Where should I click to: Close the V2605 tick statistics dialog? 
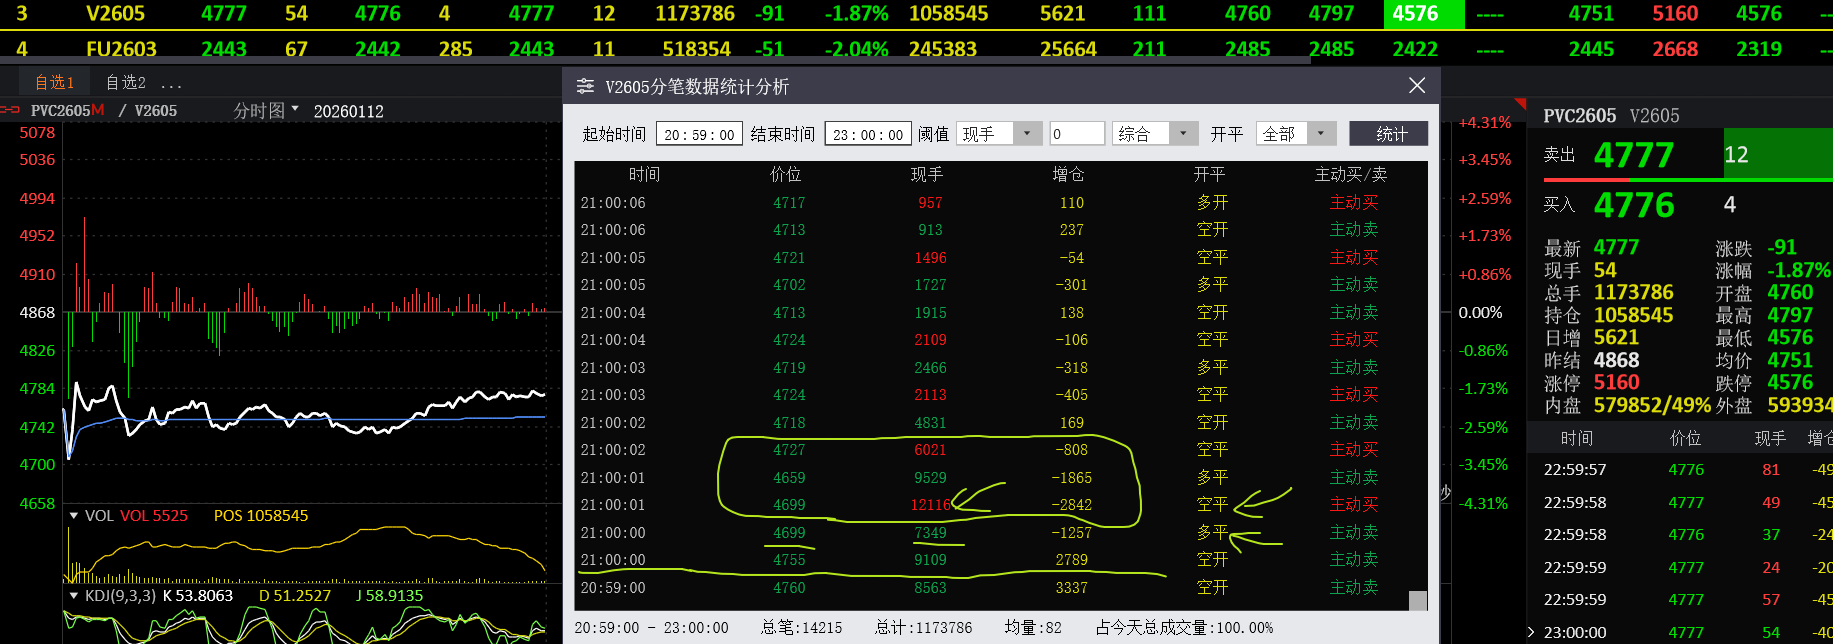[x=1417, y=86]
